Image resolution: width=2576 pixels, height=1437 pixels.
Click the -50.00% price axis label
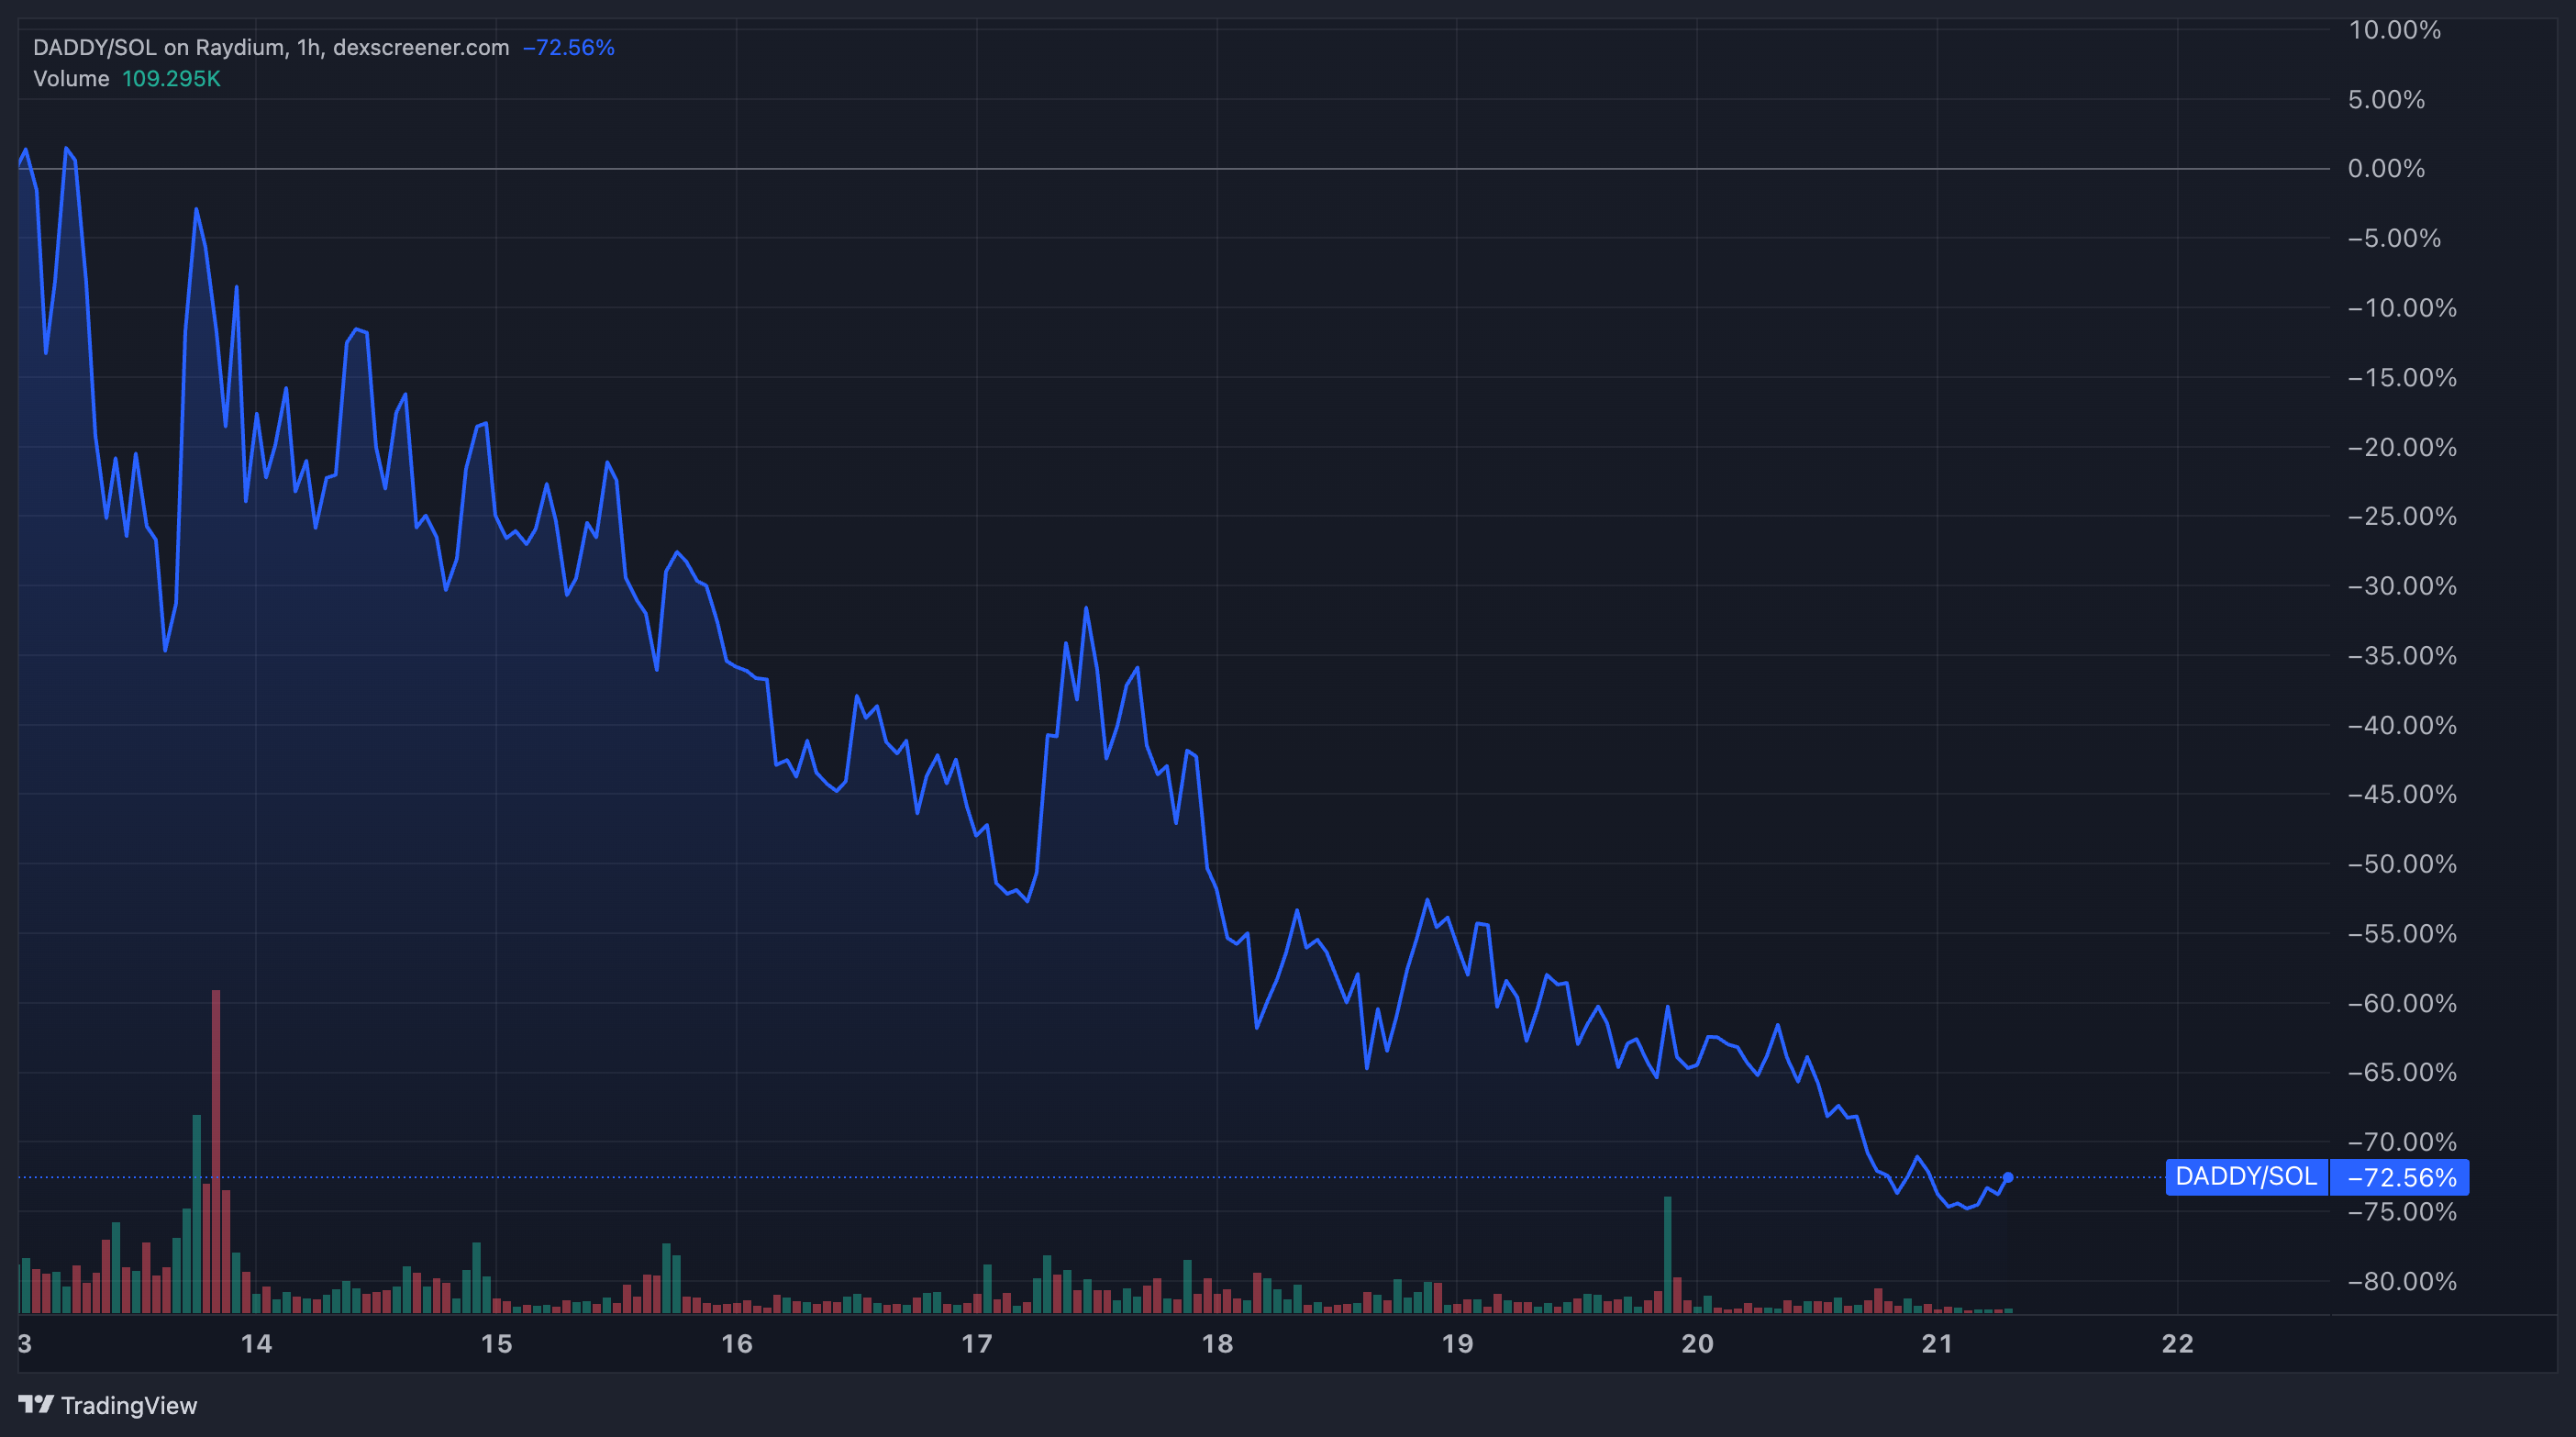click(x=2401, y=863)
